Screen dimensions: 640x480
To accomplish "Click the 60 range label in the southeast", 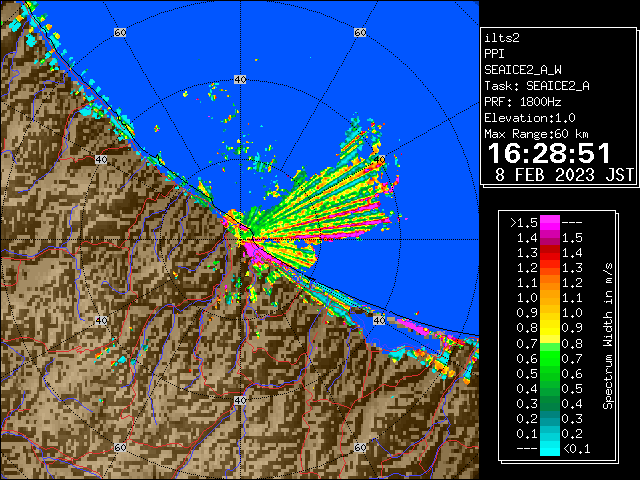I will (360, 447).
